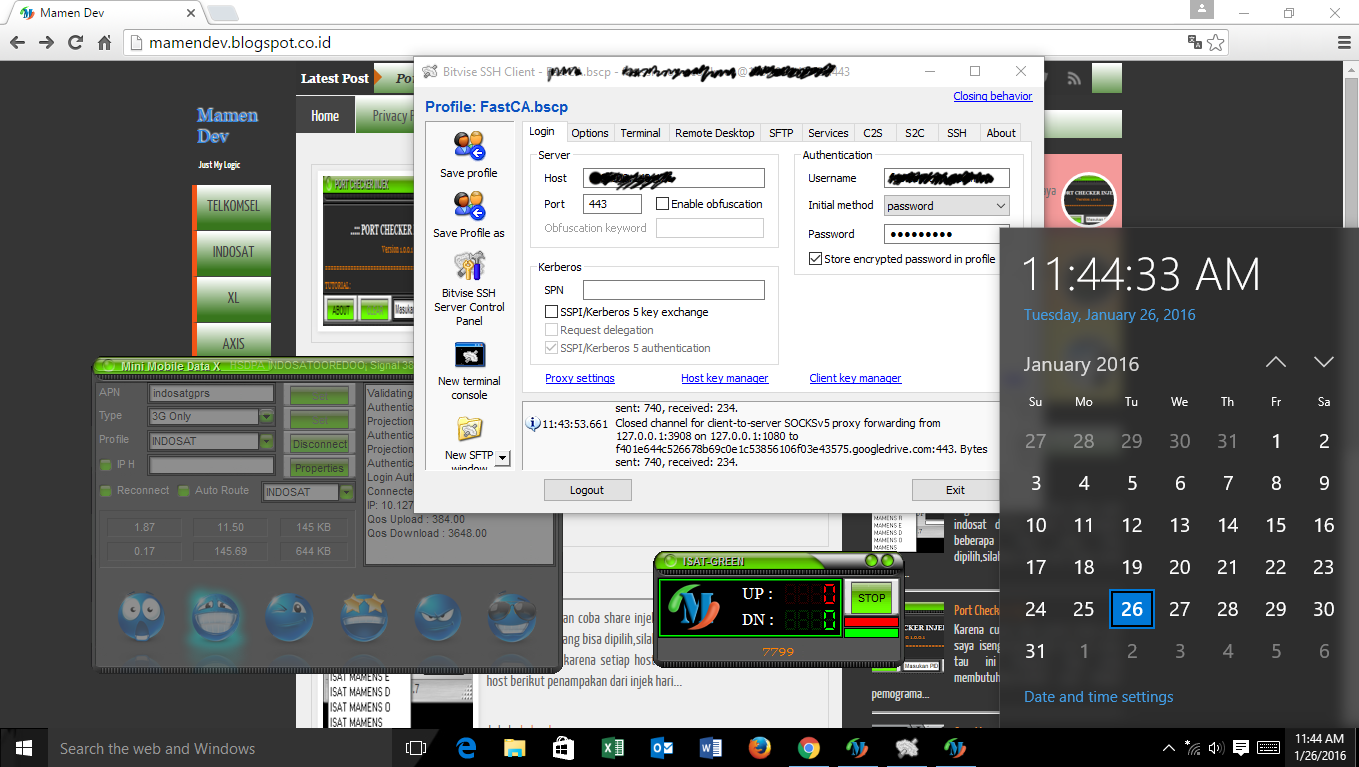The width and height of the screenshot is (1359, 767).
Task: Open Microsoft Edge from the taskbar
Action: 466,747
